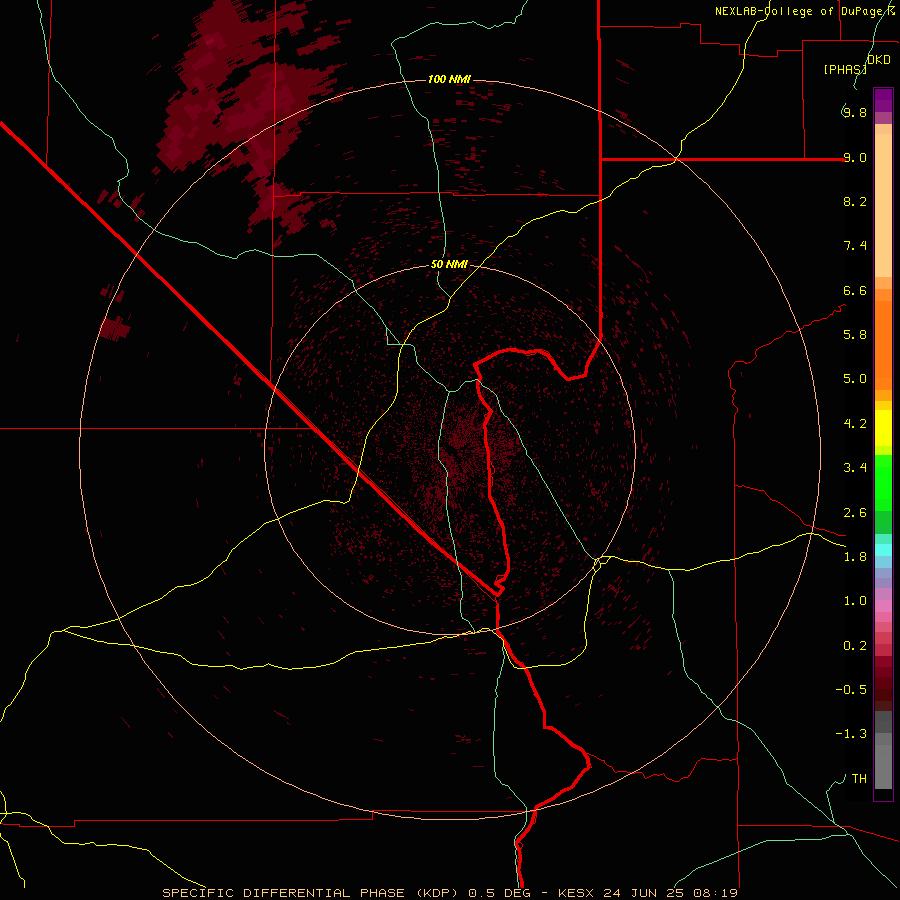Click the TH label on the color scale
The width and height of the screenshot is (900, 900).
coord(859,779)
